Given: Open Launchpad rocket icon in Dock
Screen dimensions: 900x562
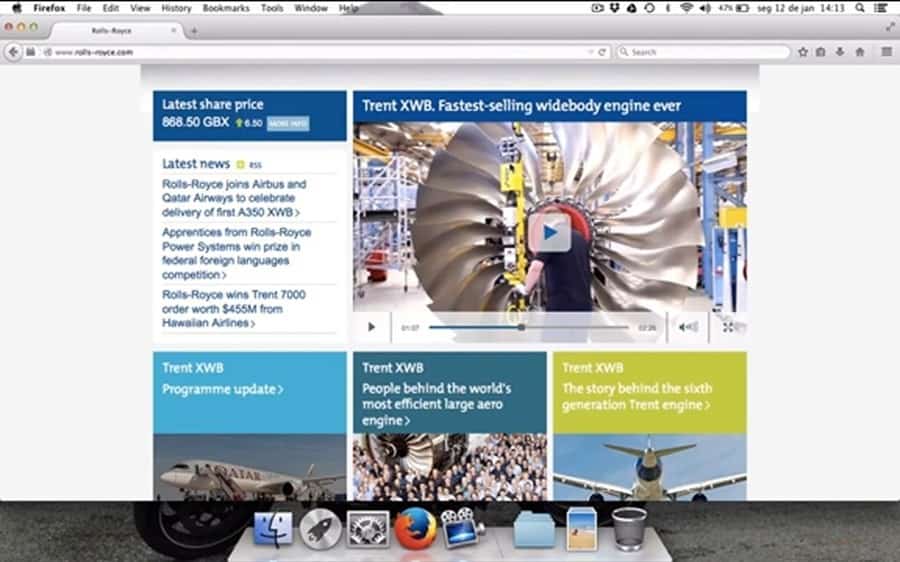Looking at the screenshot, I should 320,529.
